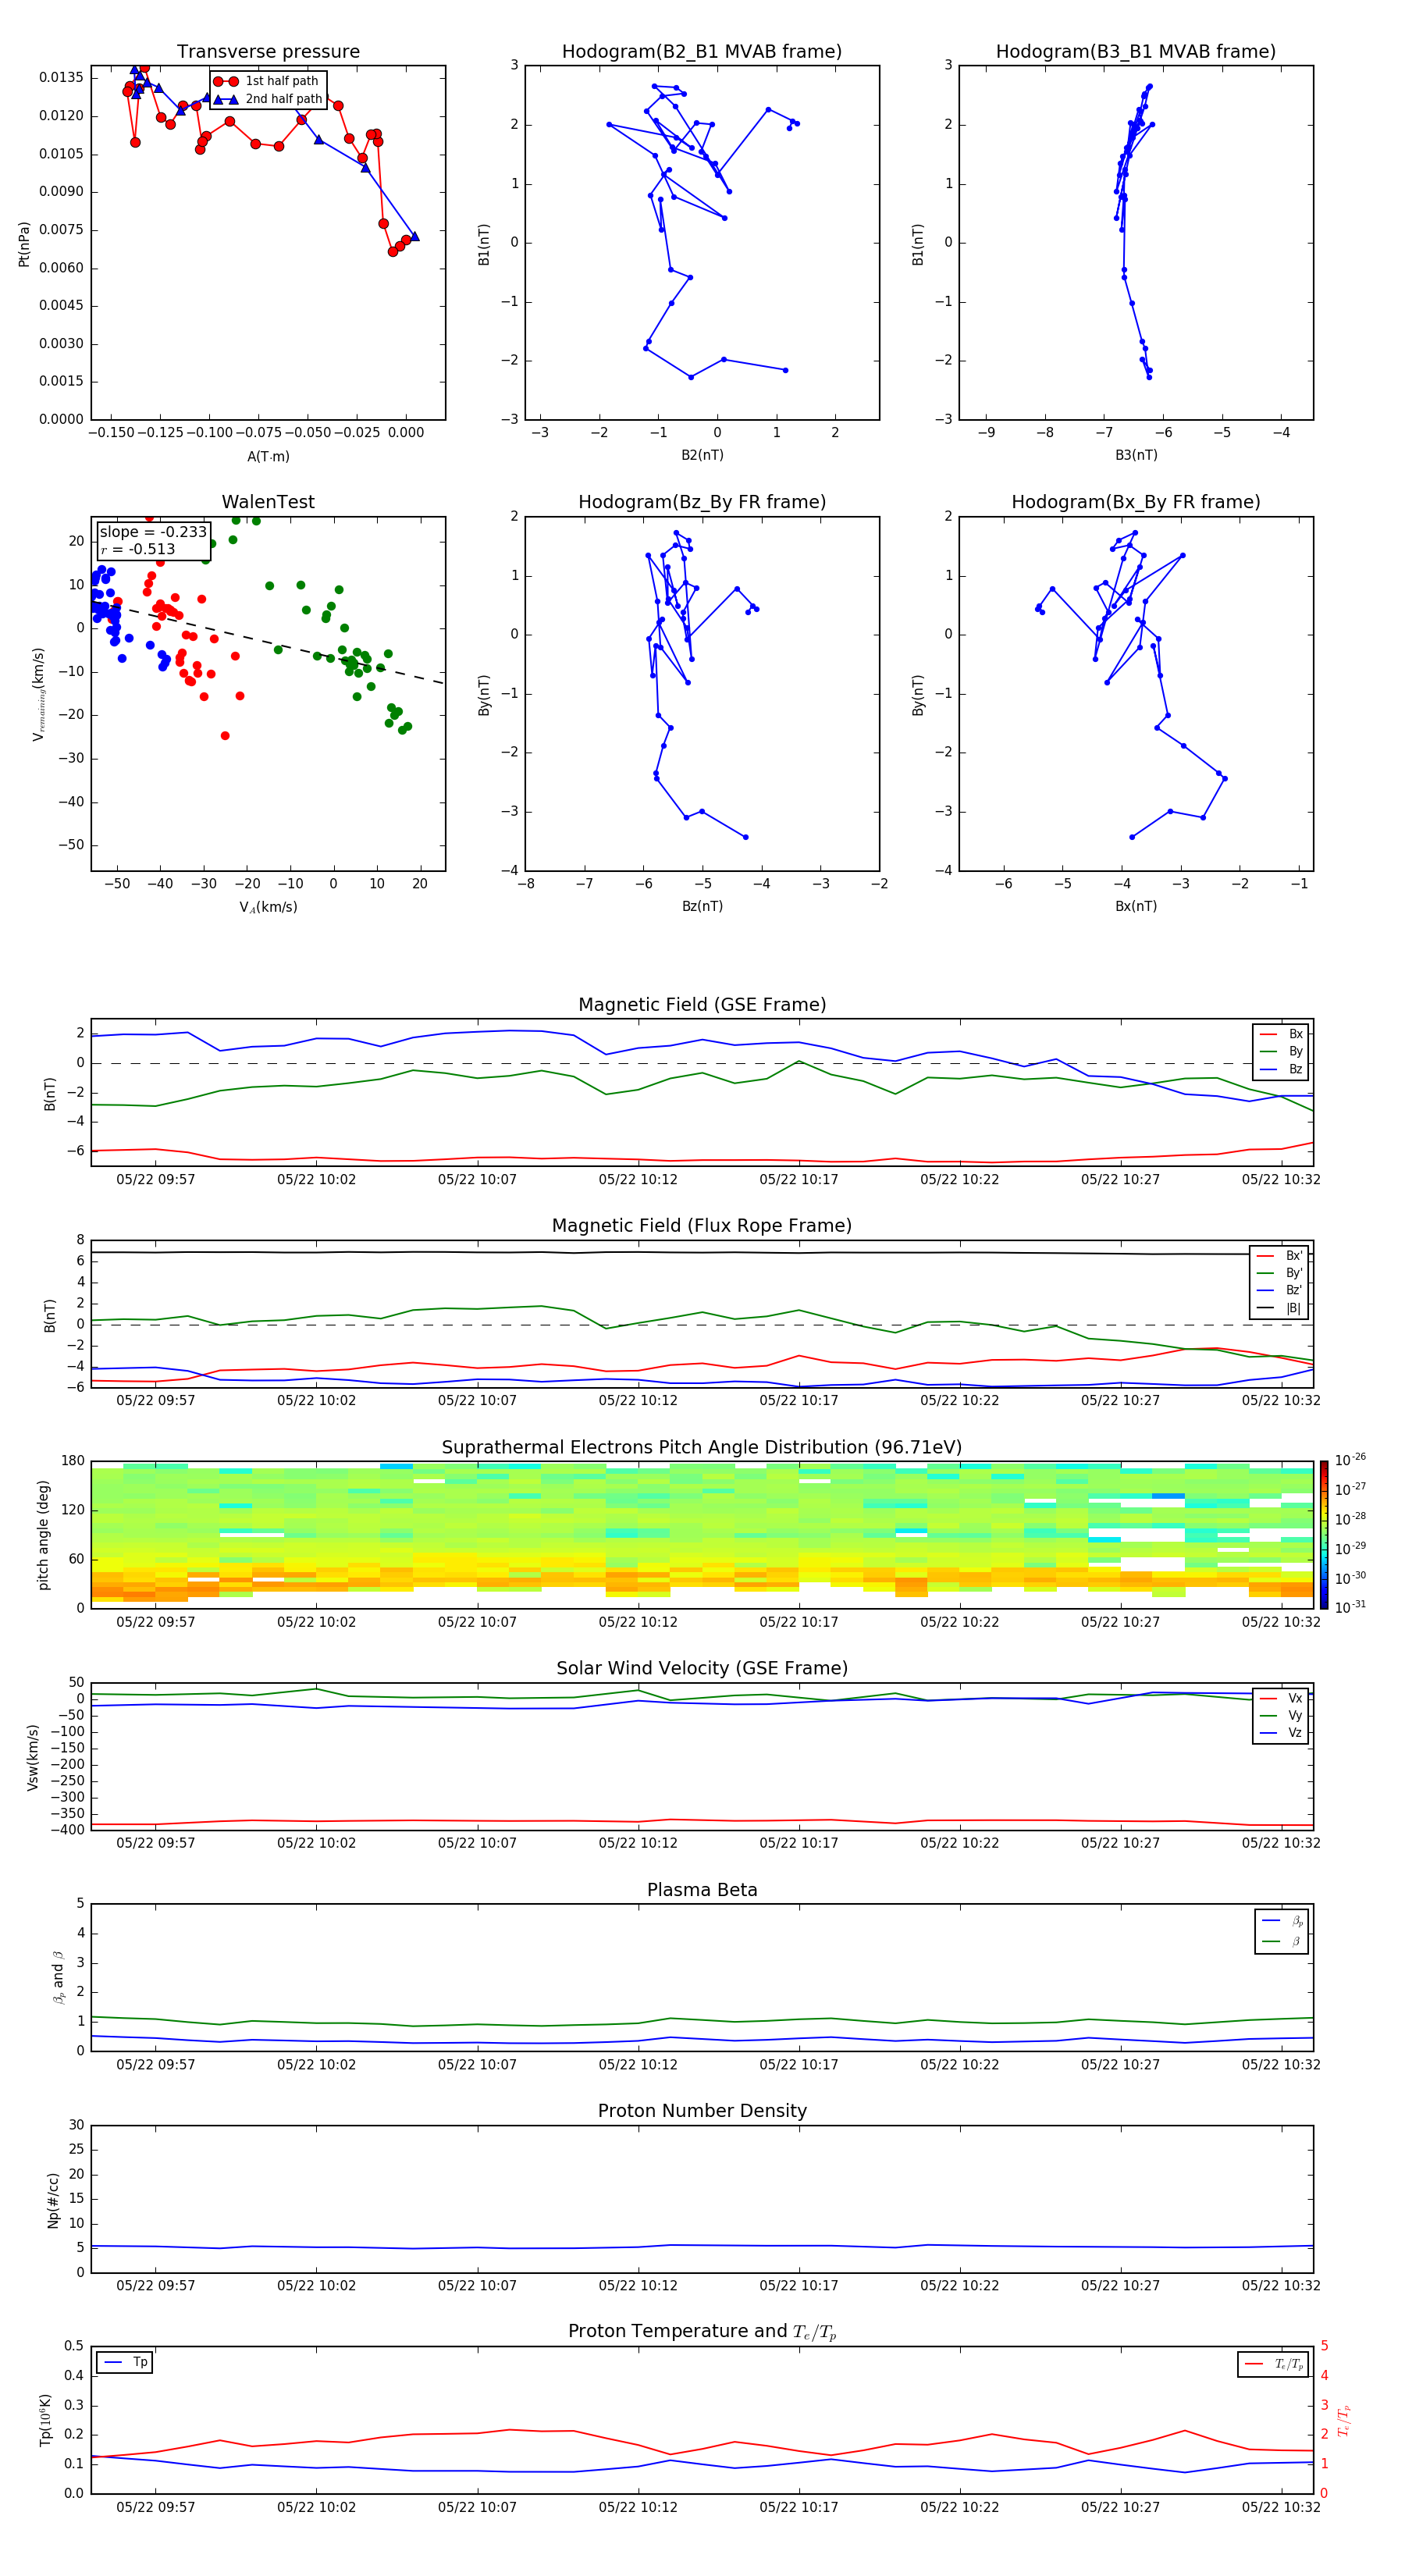
Task: Click the pitch-angle colorbar scale
Action: click(1323, 1535)
